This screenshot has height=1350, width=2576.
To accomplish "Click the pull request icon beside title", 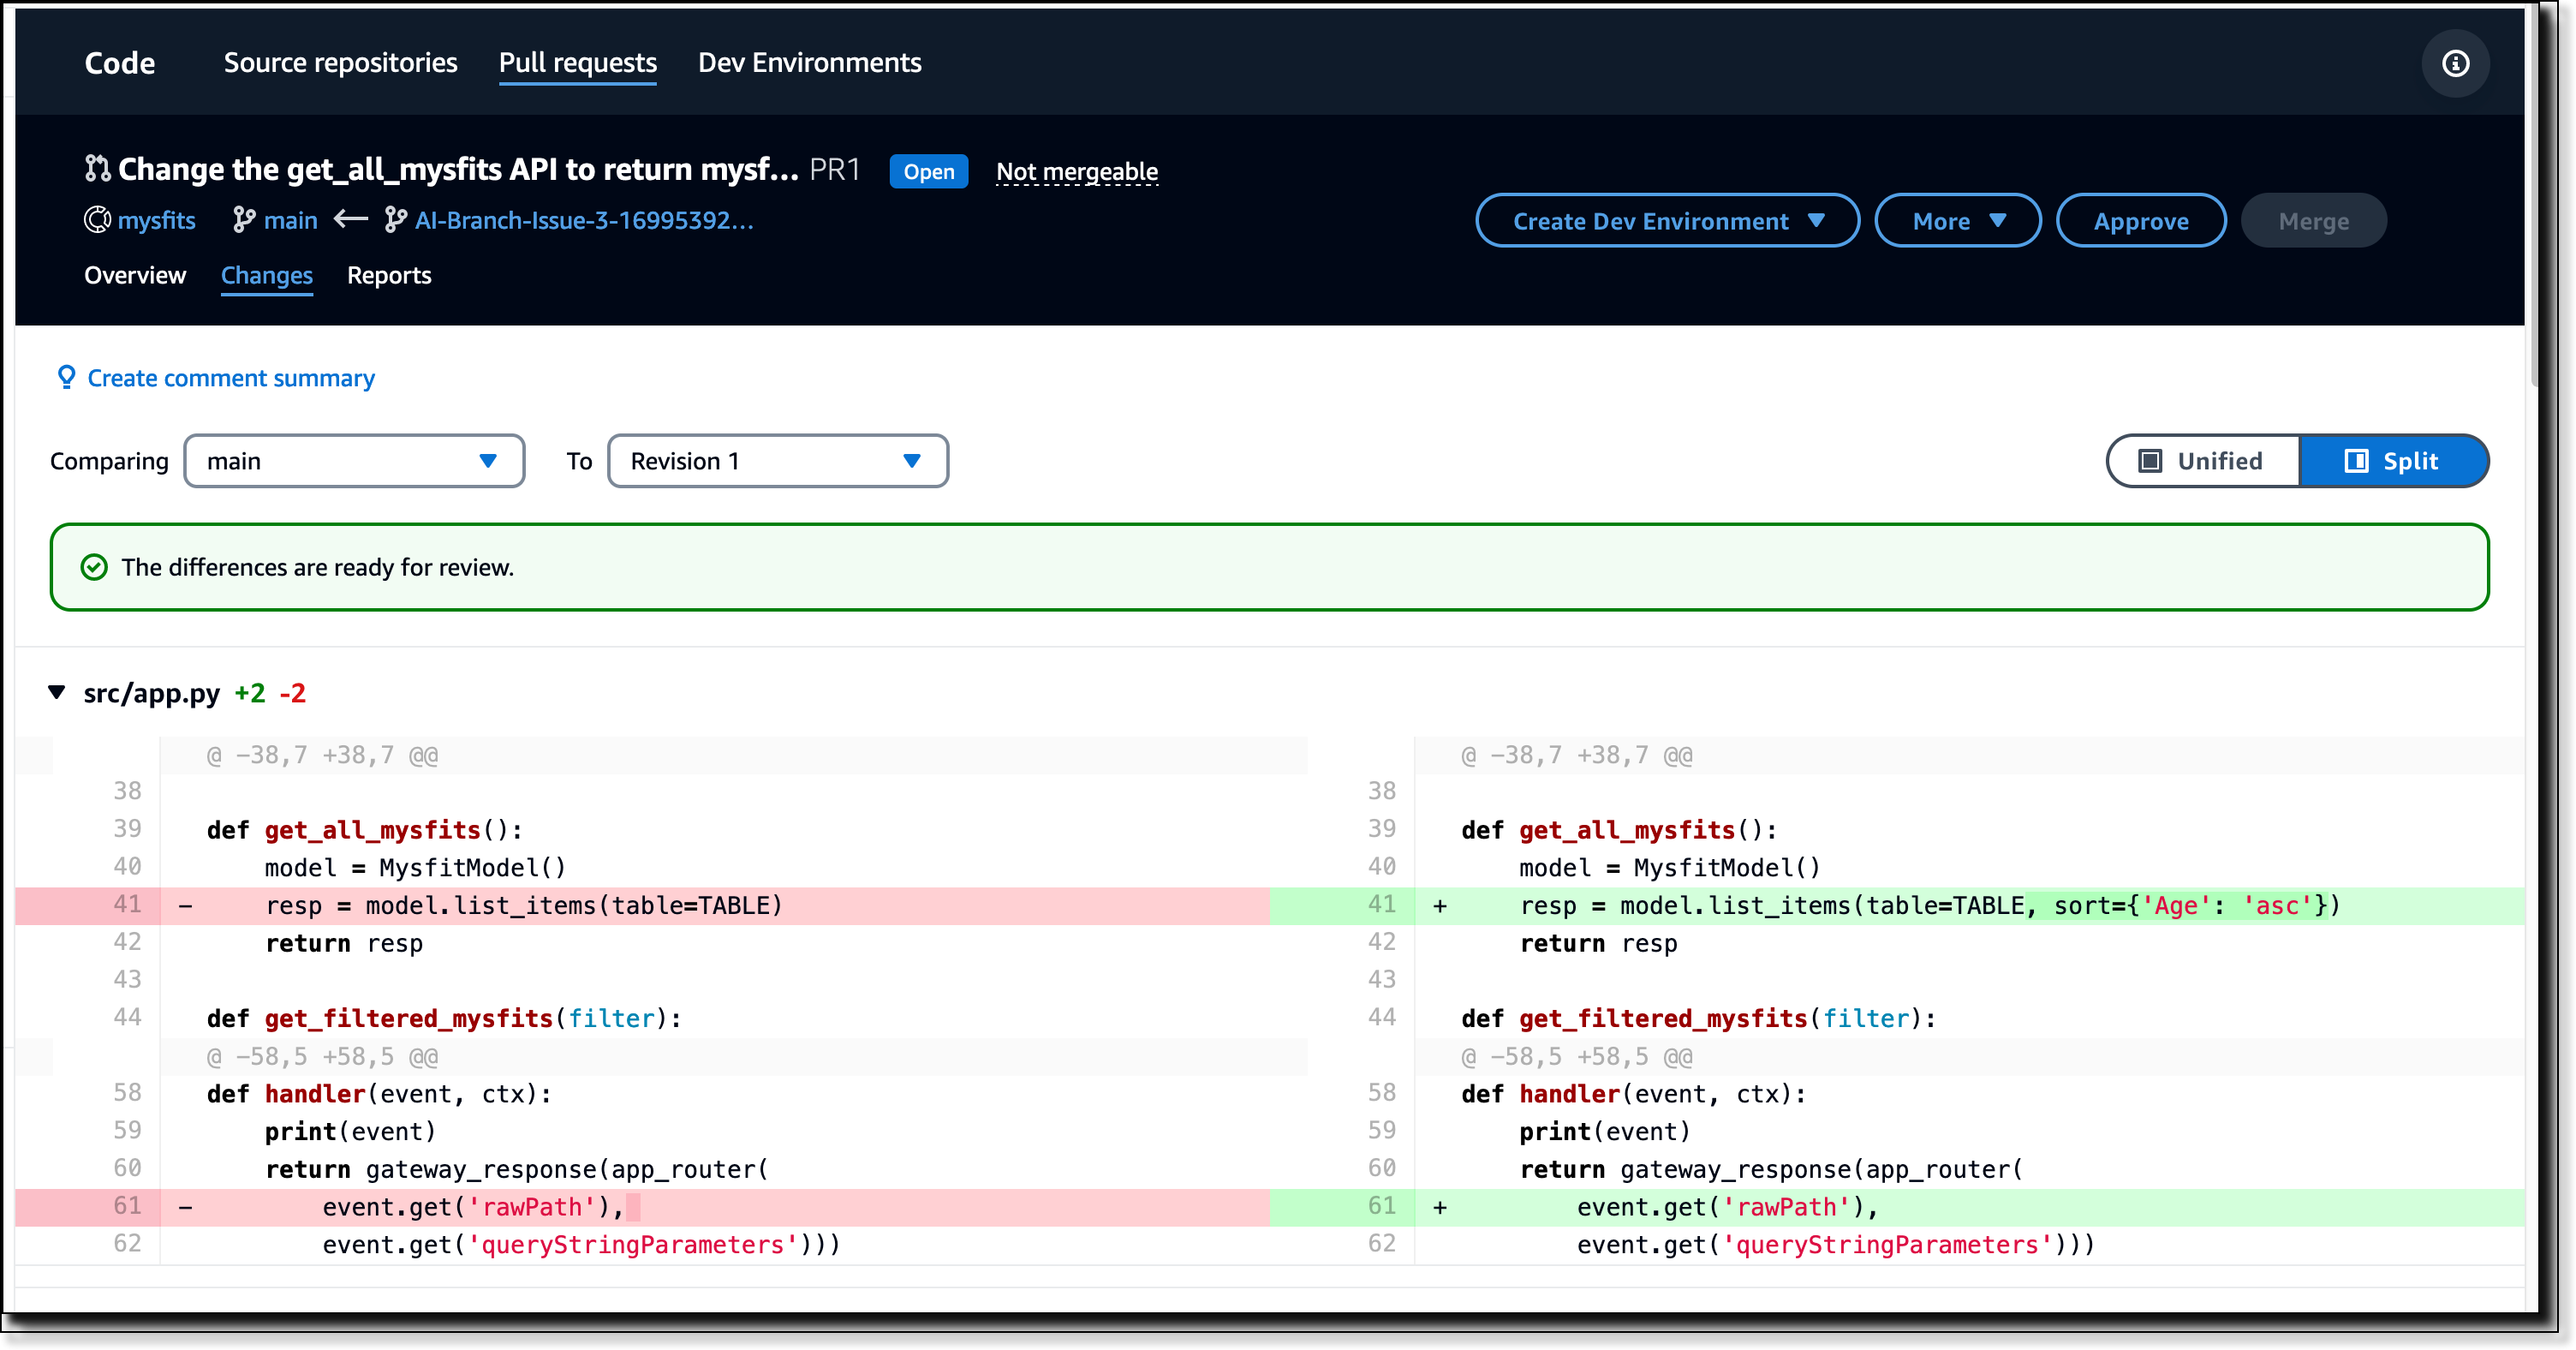I will (x=96, y=168).
